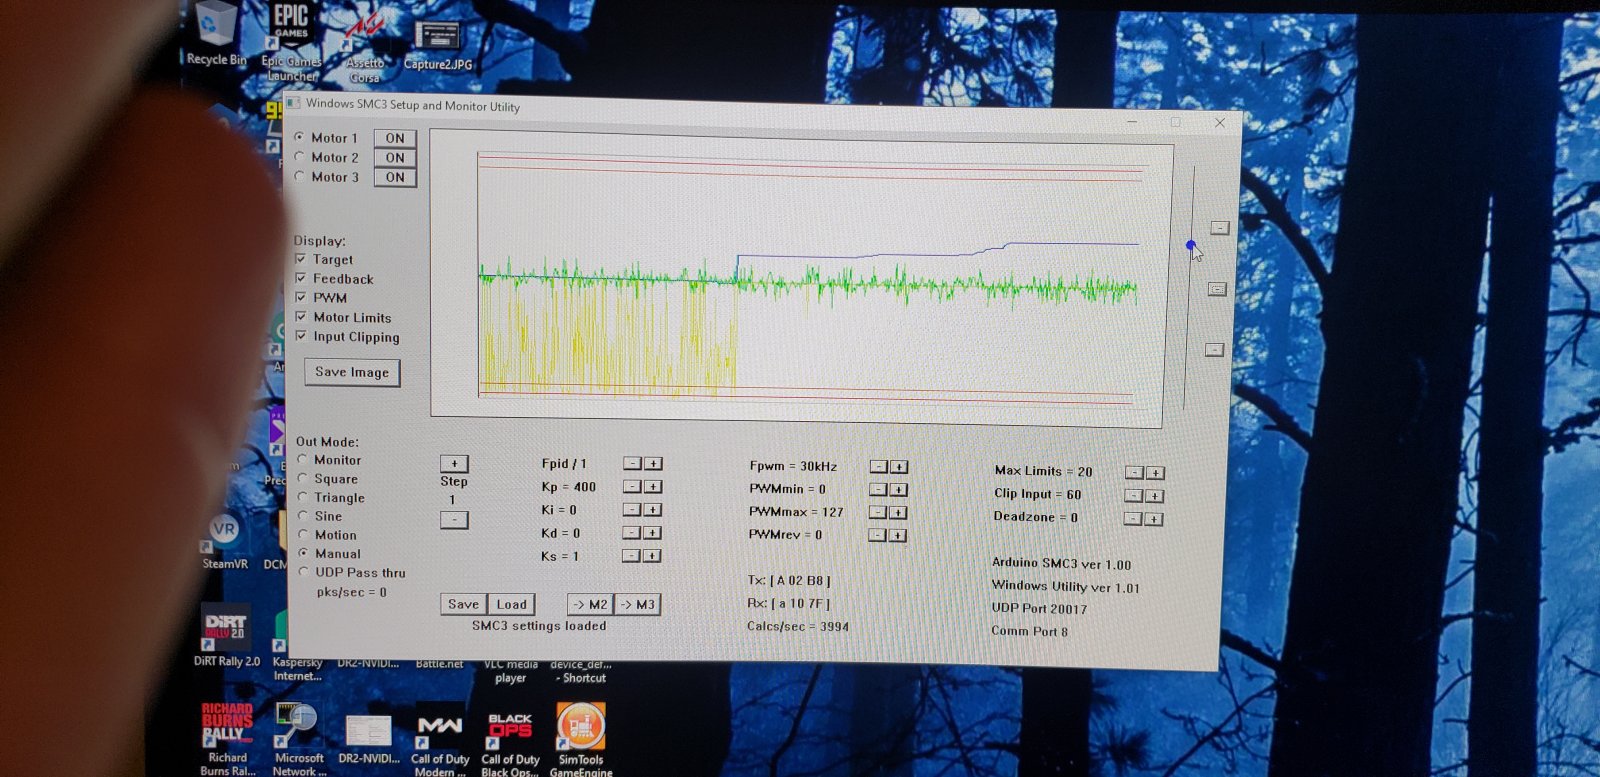The height and width of the screenshot is (777, 1600).
Task: Open the DiRT Rally 2.0 desktop shortcut
Action: pos(226,629)
